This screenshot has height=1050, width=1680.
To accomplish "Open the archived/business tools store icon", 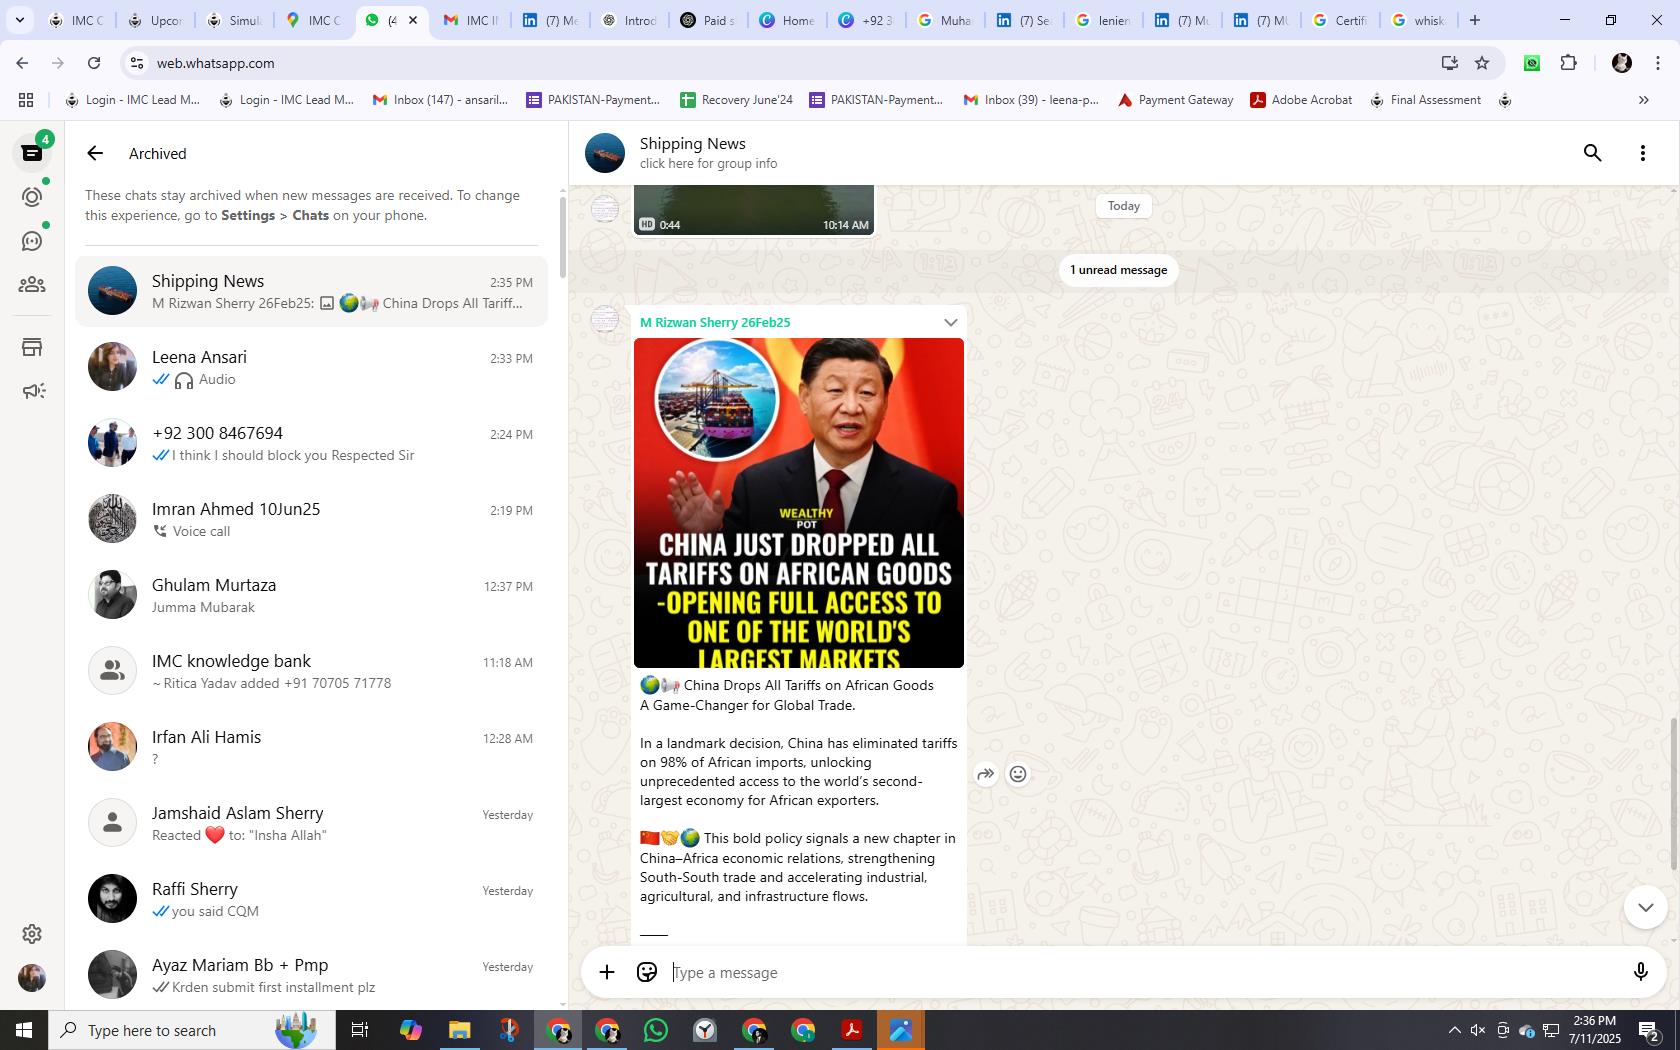I will coord(32,347).
